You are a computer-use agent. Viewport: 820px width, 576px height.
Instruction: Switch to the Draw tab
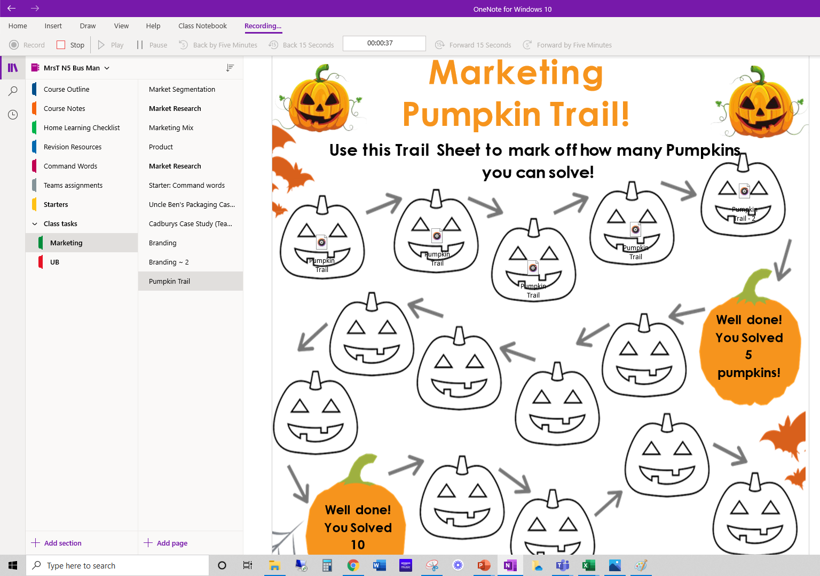coord(88,26)
